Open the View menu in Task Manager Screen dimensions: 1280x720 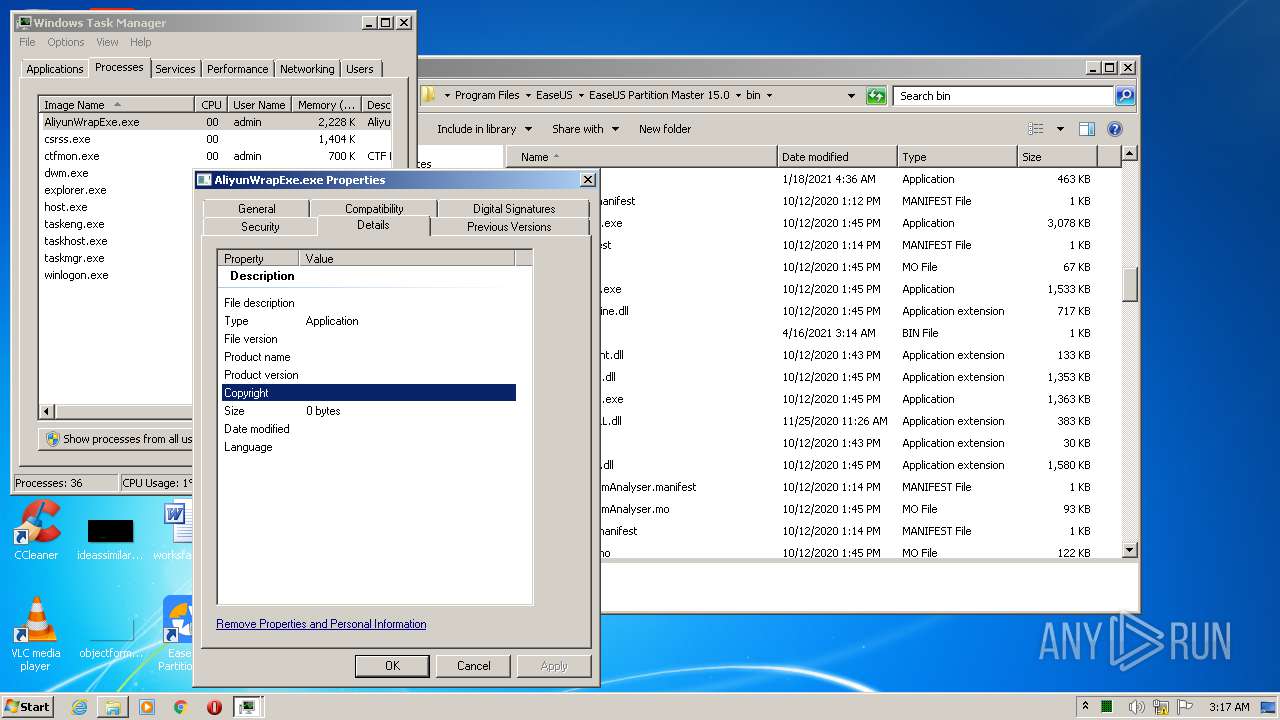(x=107, y=42)
